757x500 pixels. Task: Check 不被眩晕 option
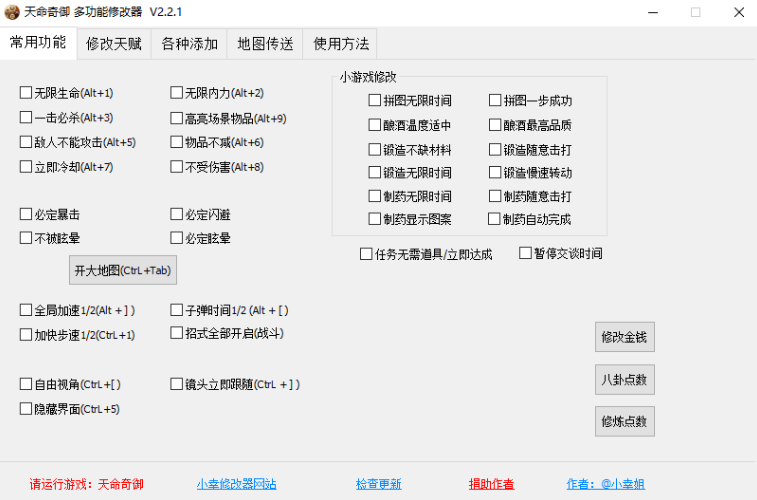26,237
